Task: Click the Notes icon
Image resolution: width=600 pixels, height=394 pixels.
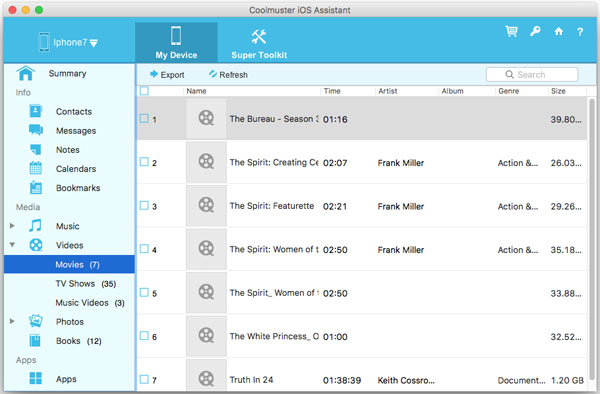Action: tap(36, 149)
